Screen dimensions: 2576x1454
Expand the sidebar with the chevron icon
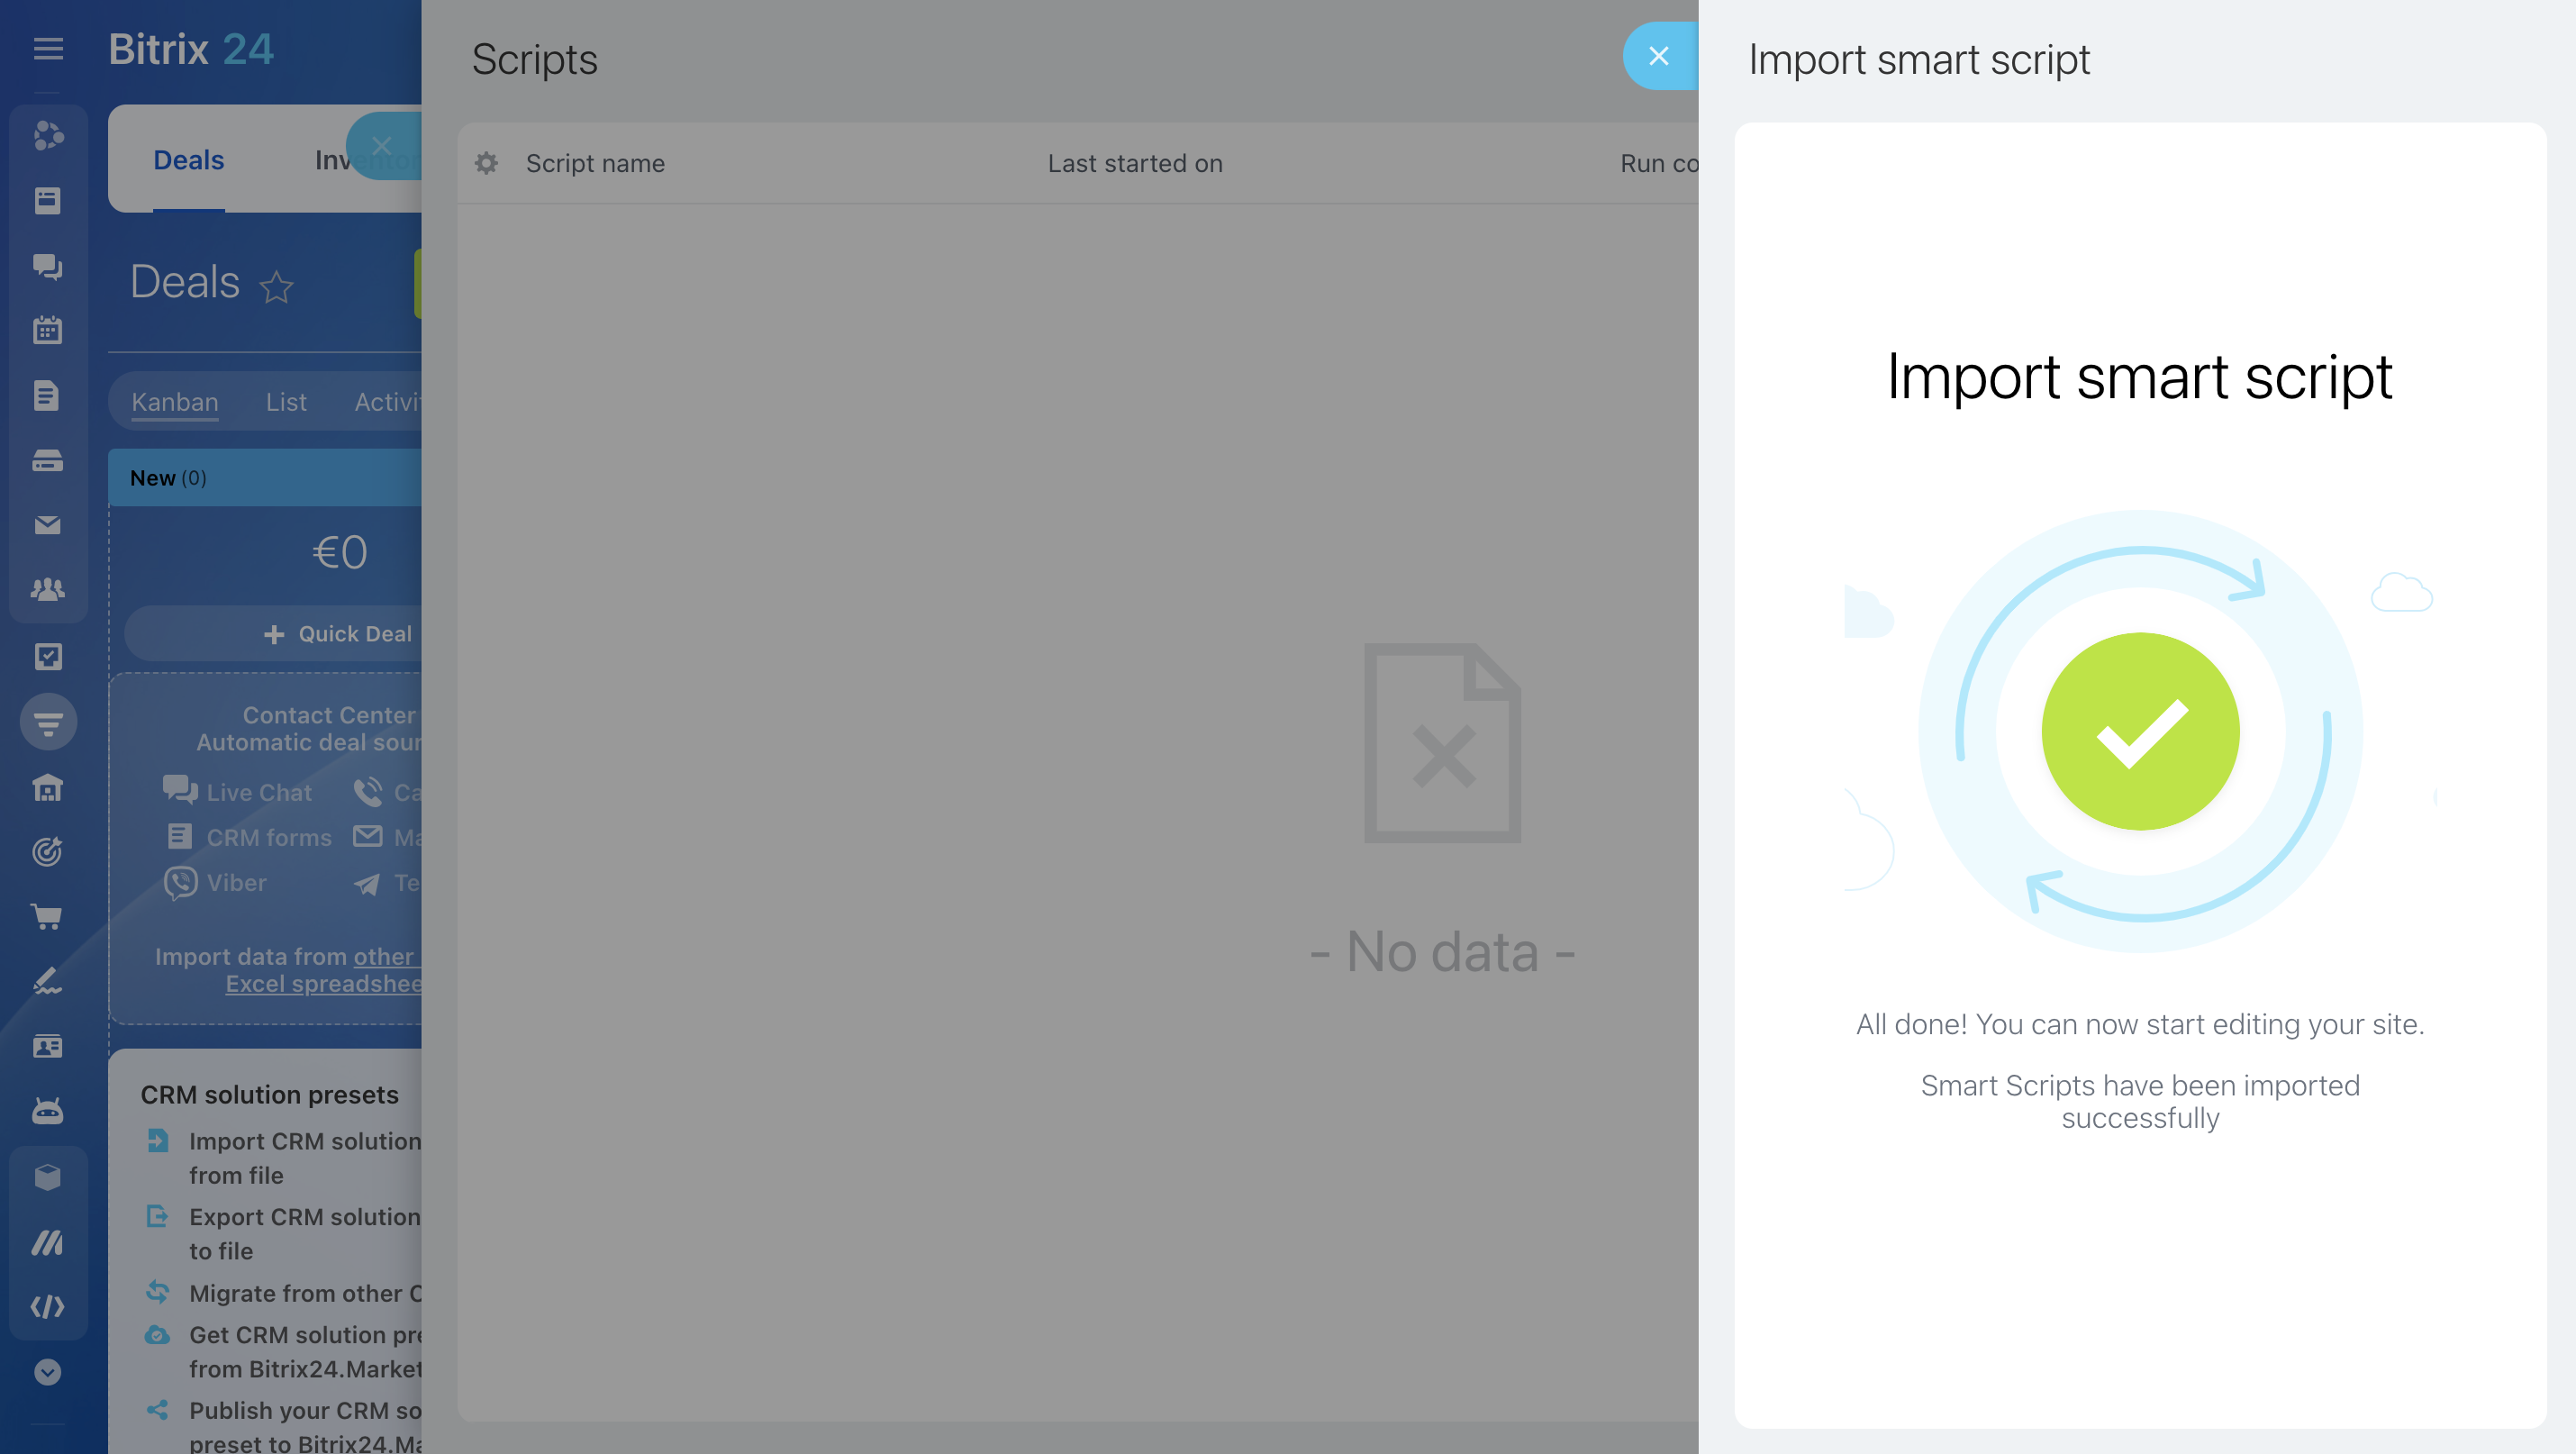coord(48,1372)
